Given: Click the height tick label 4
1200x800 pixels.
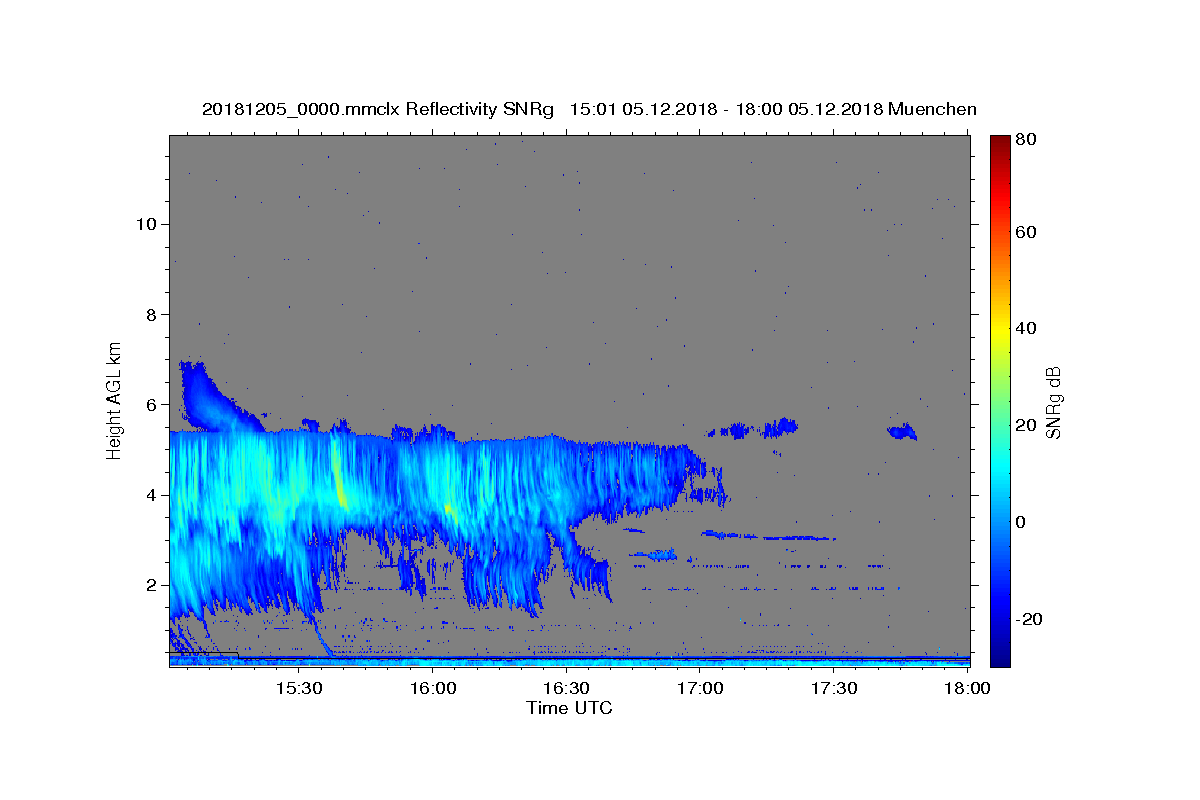Looking at the screenshot, I should [150, 495].
